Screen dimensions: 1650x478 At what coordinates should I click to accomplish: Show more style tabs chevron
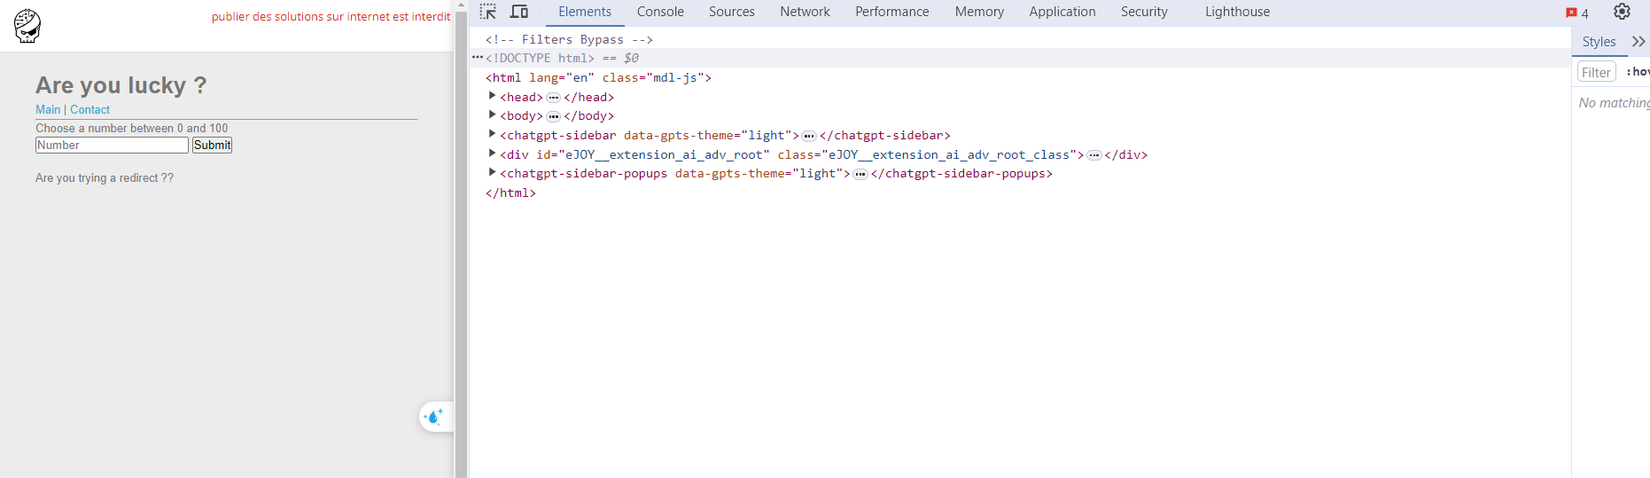click(x=1638, y=42)
